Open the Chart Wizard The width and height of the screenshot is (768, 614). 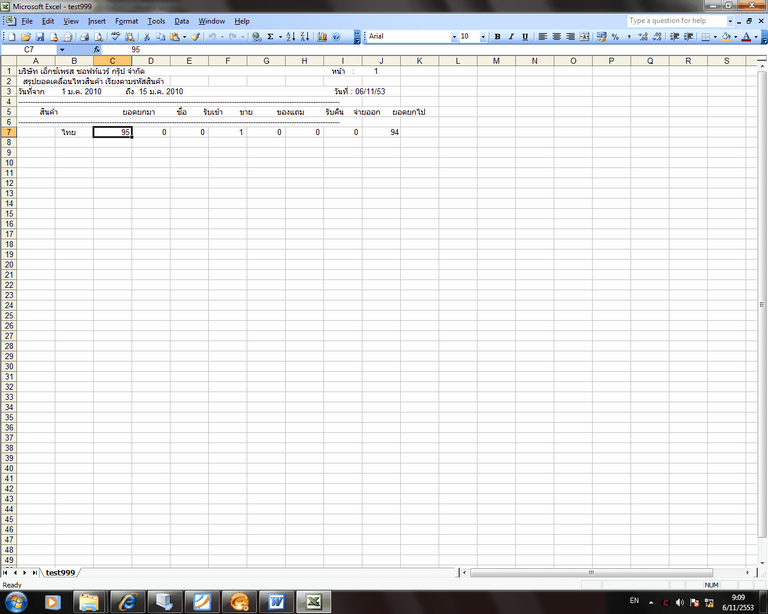pos(322,37)
